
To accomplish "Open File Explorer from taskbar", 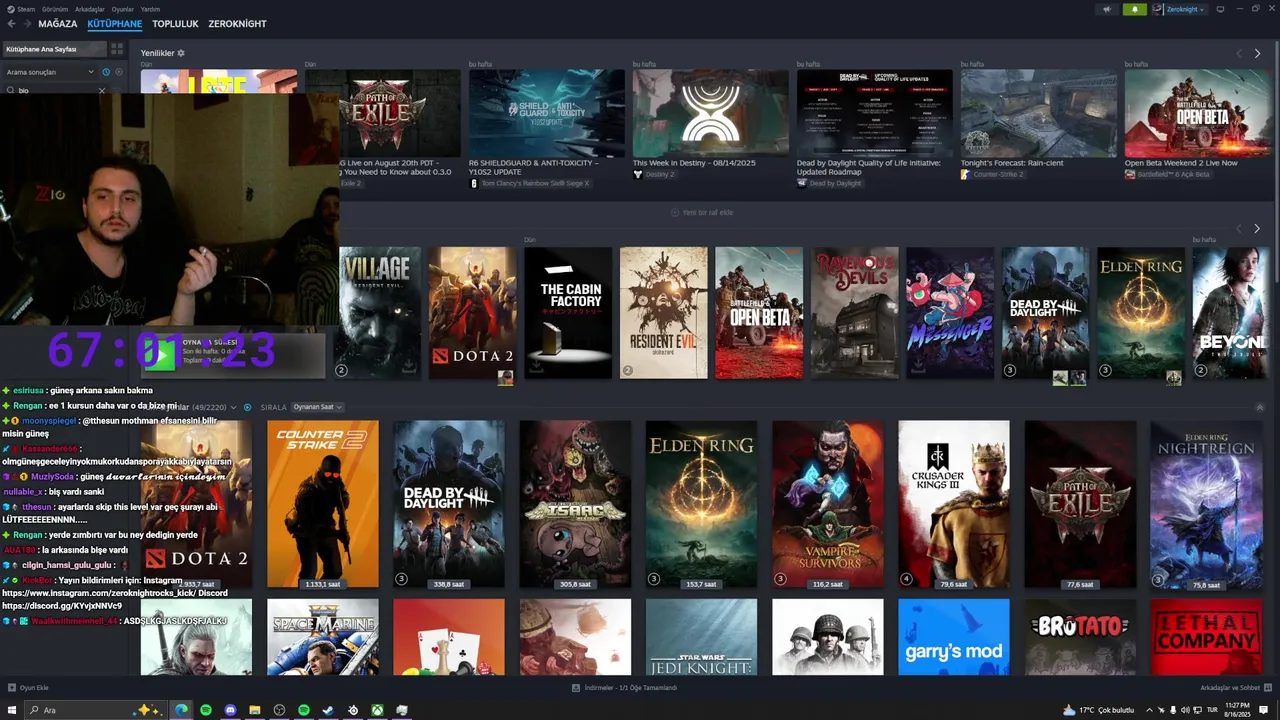I will pyautogui.click(x=255, y=710).
